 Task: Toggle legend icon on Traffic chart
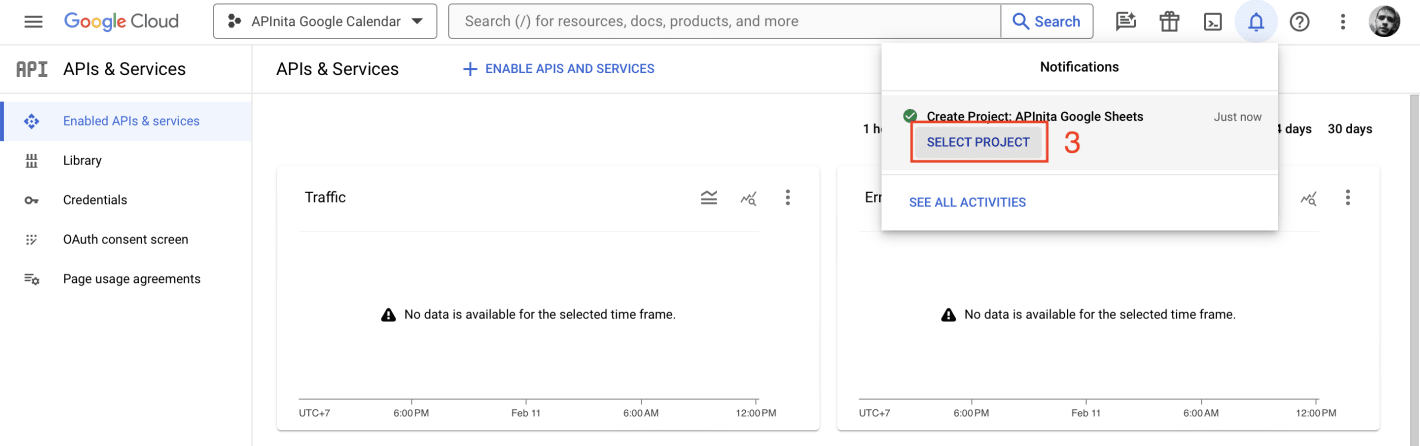pyautogui.click(x=709, y=198)
